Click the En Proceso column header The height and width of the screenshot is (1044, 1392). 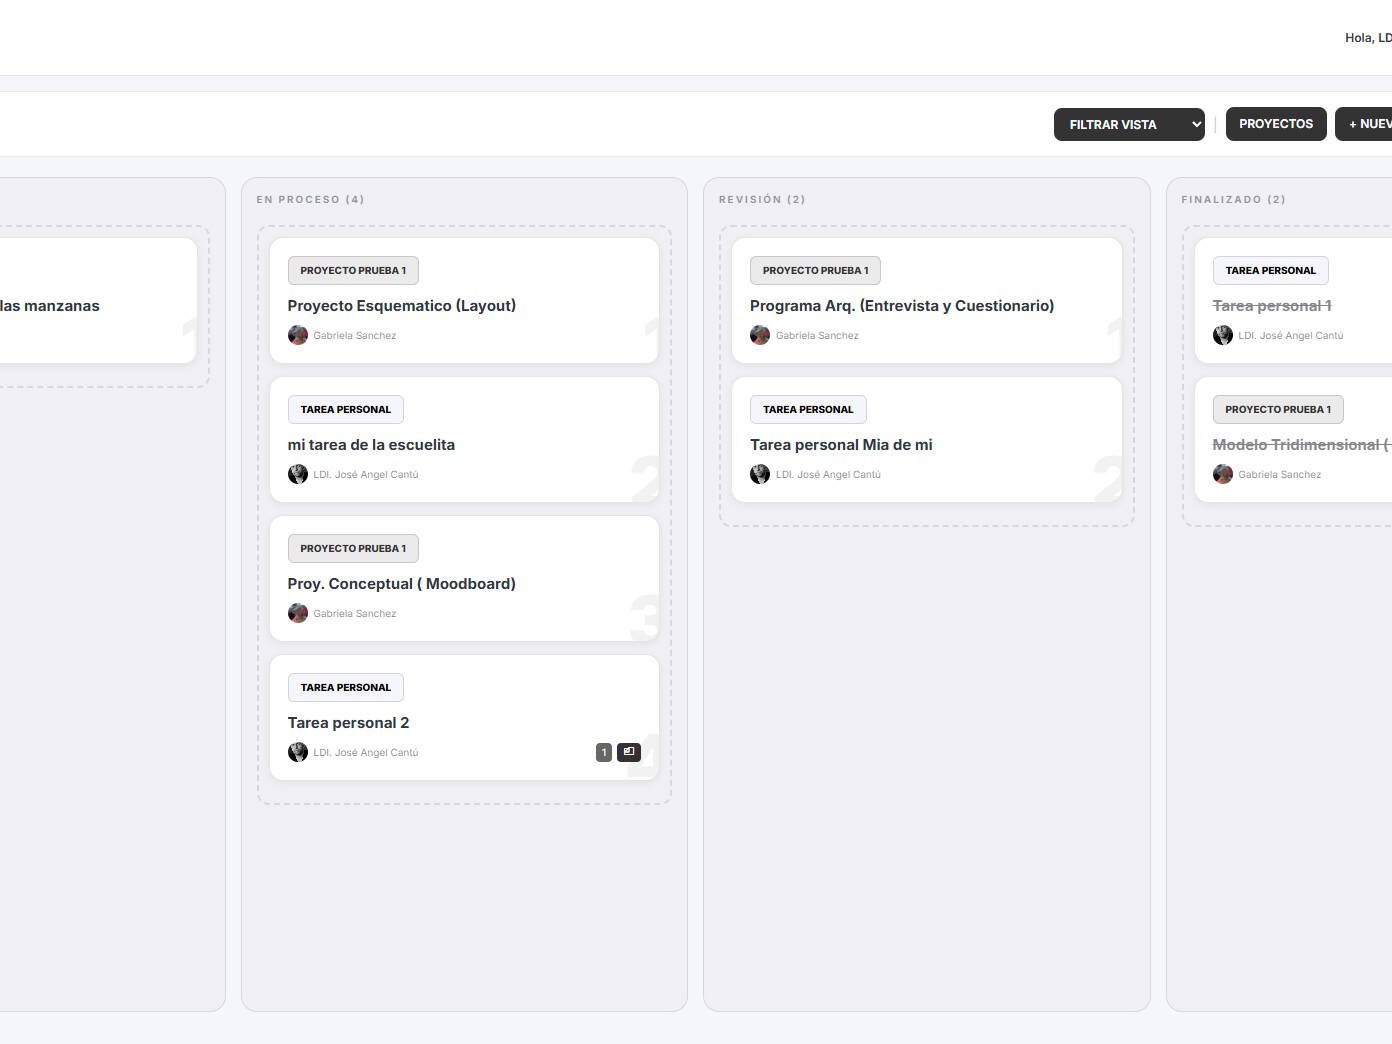pos(310,199)
